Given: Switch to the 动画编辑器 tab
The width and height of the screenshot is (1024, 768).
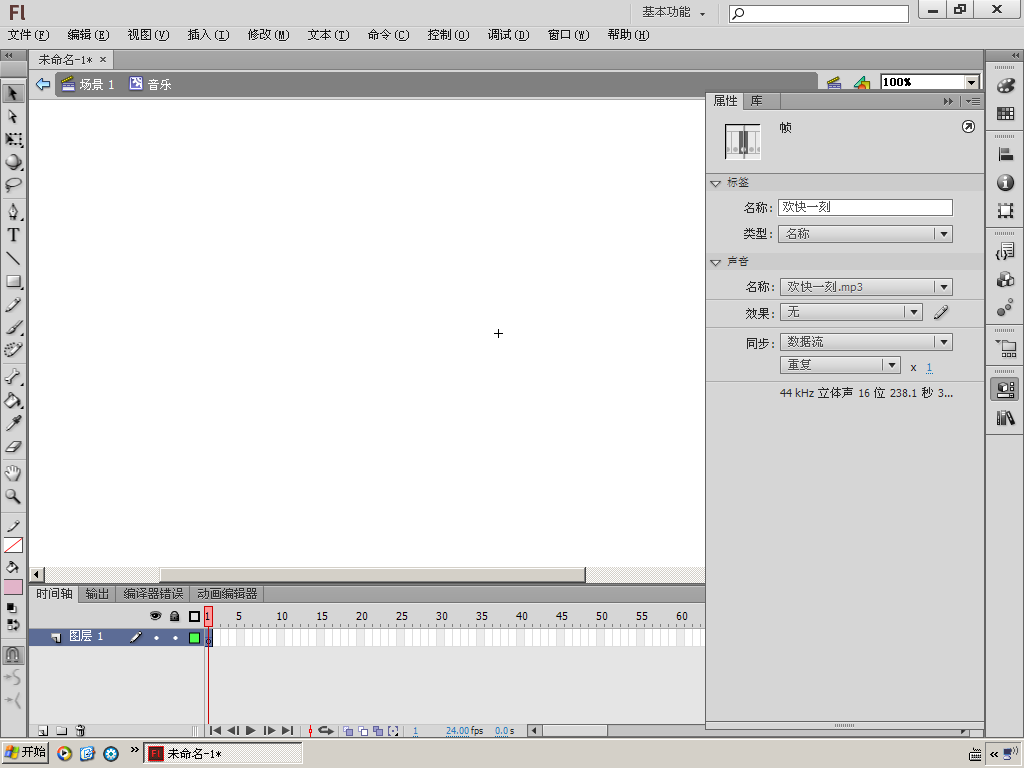Looking at the screenshot, I should [x=227, y=594].
